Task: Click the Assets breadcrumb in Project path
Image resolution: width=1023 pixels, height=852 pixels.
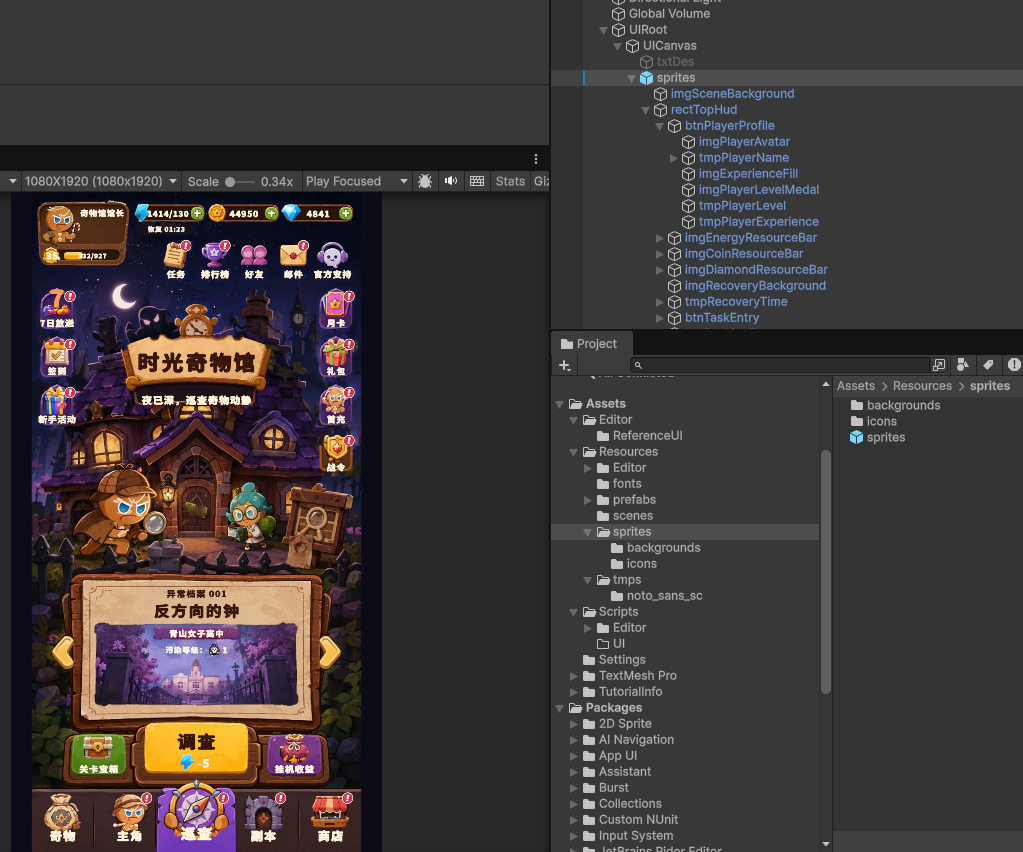Action: coord(856,386)
